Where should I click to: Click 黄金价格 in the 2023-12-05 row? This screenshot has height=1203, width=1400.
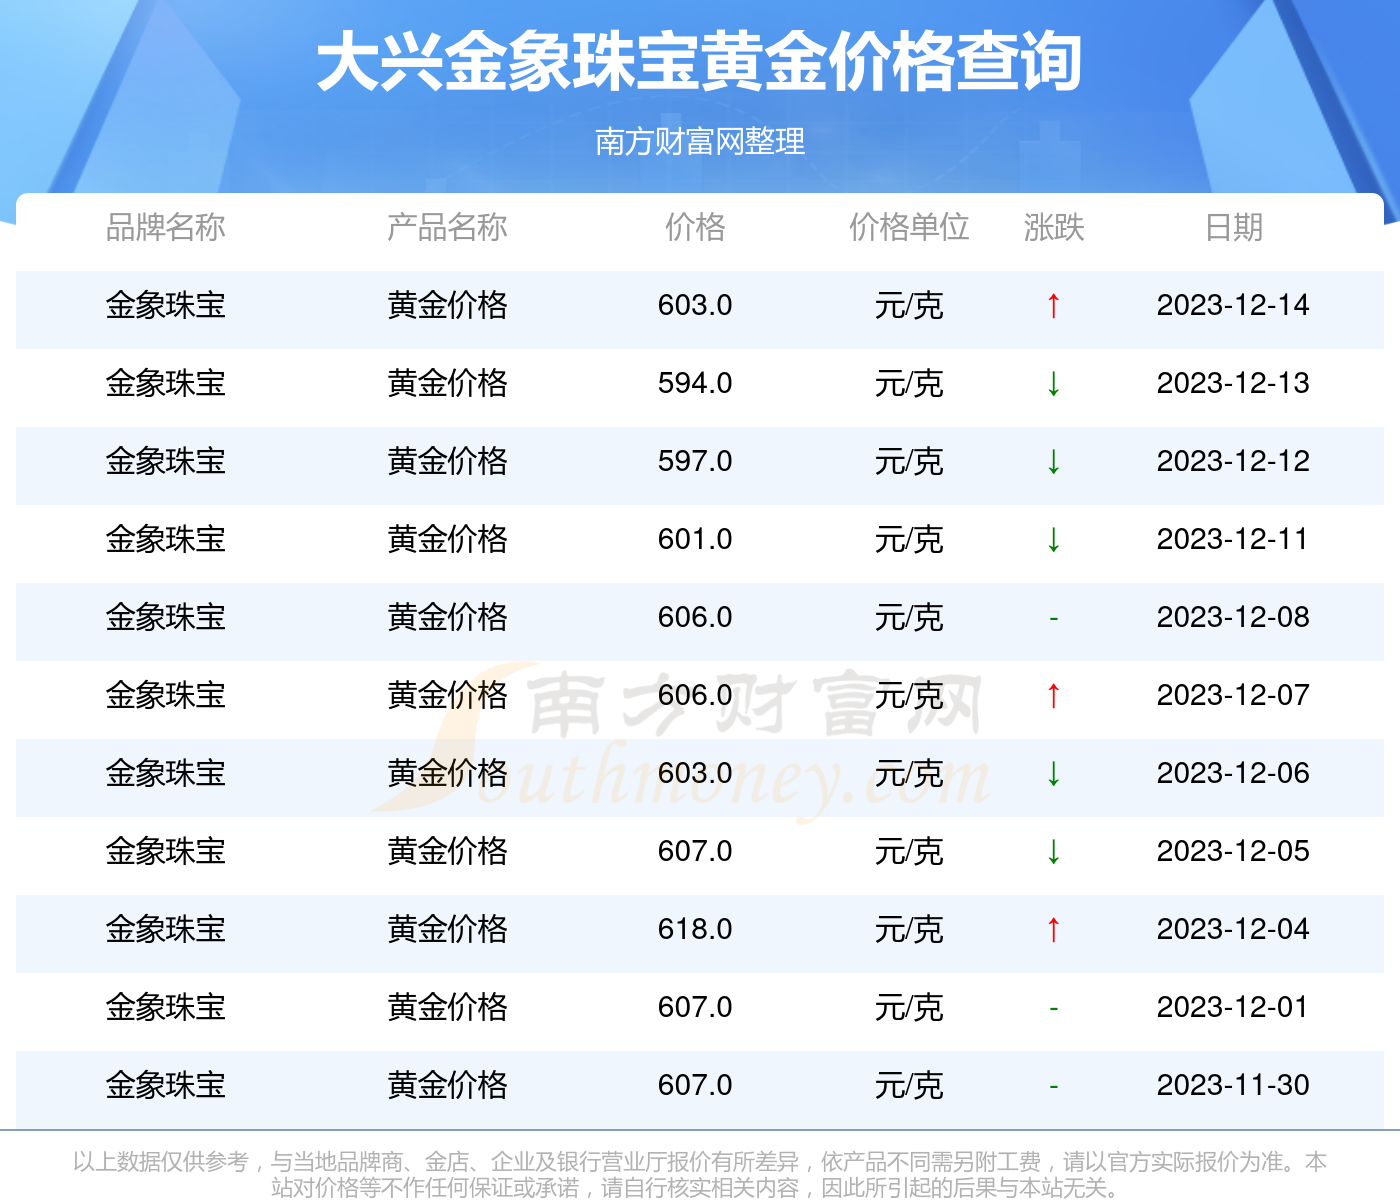[x=447, y=851]
